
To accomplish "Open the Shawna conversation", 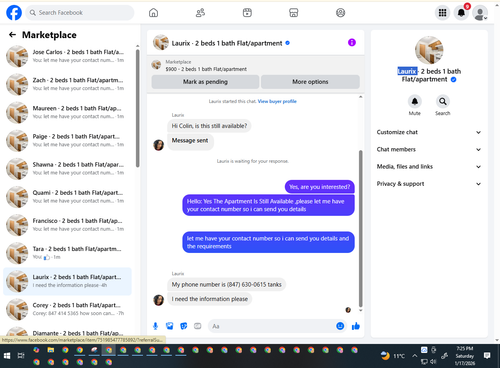I will click(68, 169).
